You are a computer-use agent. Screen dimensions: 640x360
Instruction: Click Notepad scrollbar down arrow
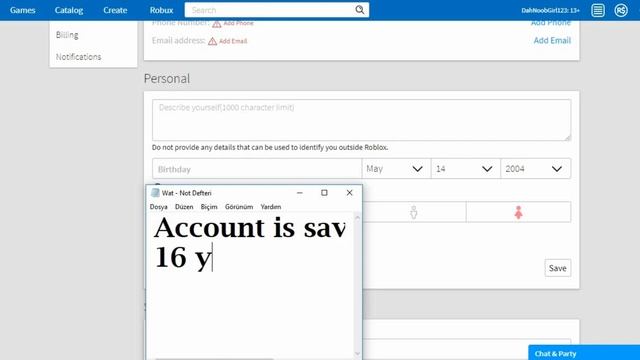click(x=358, y=353)
